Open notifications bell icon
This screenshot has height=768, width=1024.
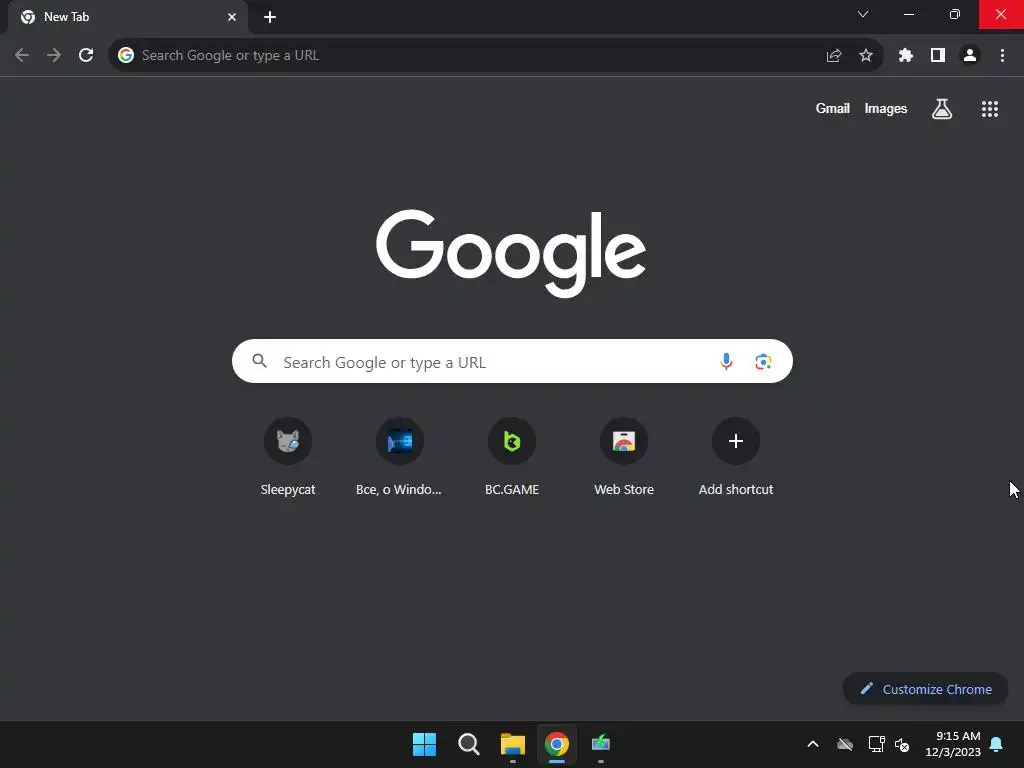point(997,744)
